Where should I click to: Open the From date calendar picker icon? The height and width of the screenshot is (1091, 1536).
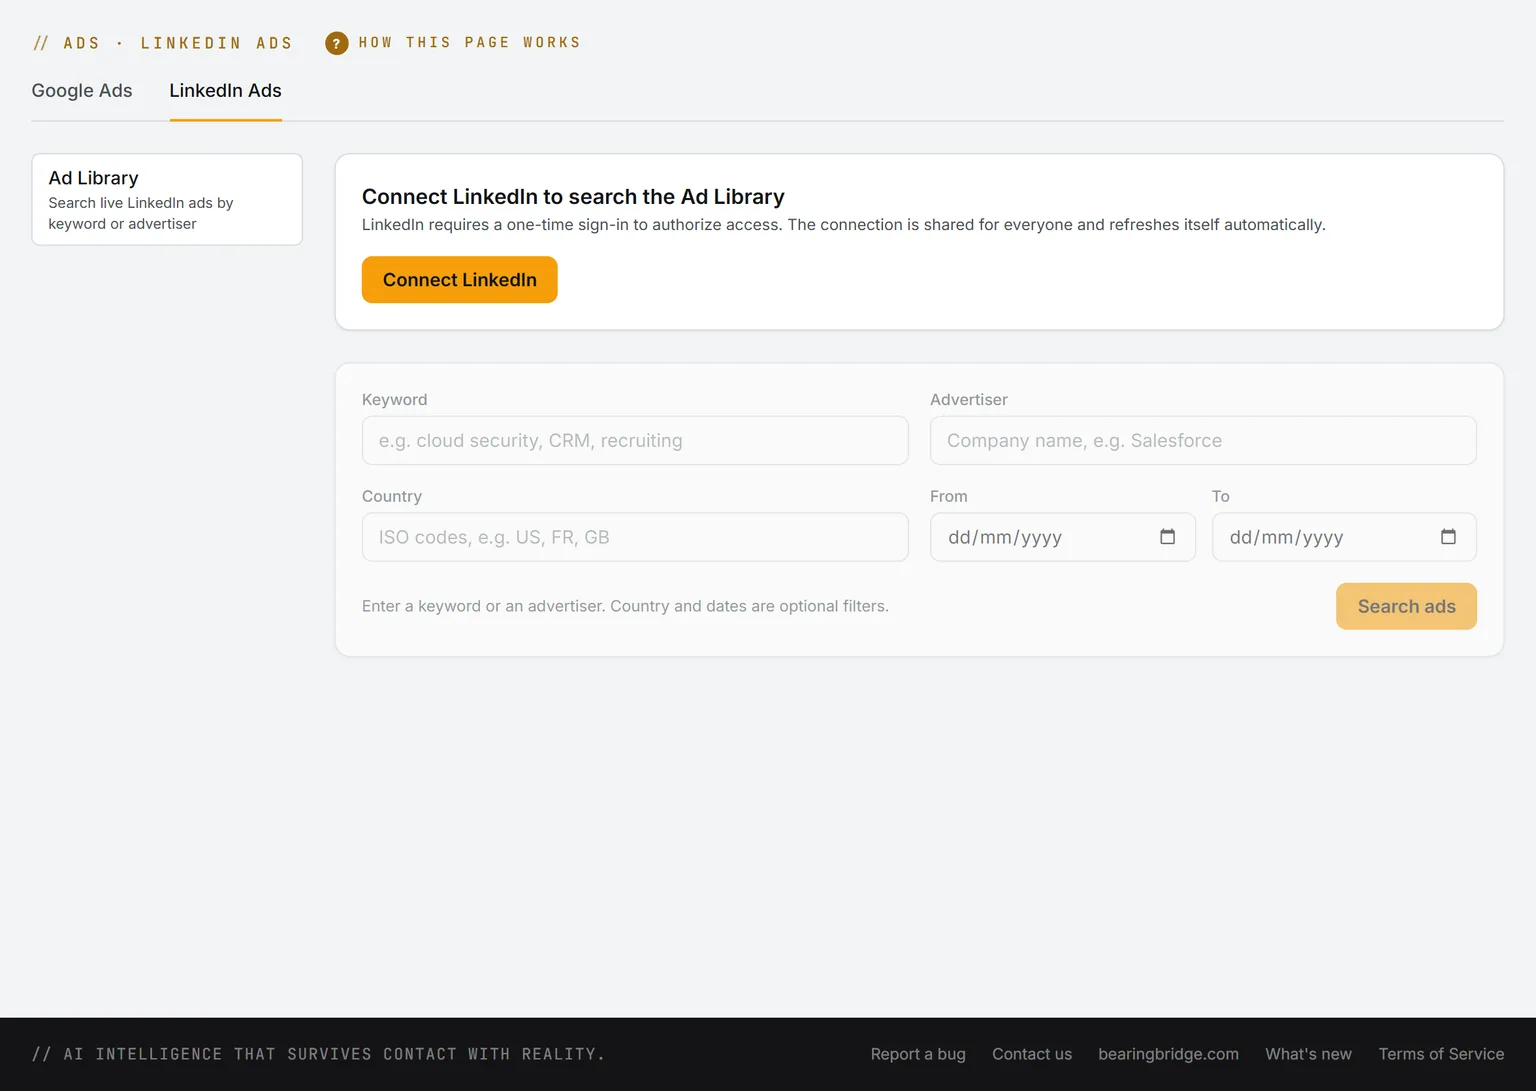(1167, 537)
